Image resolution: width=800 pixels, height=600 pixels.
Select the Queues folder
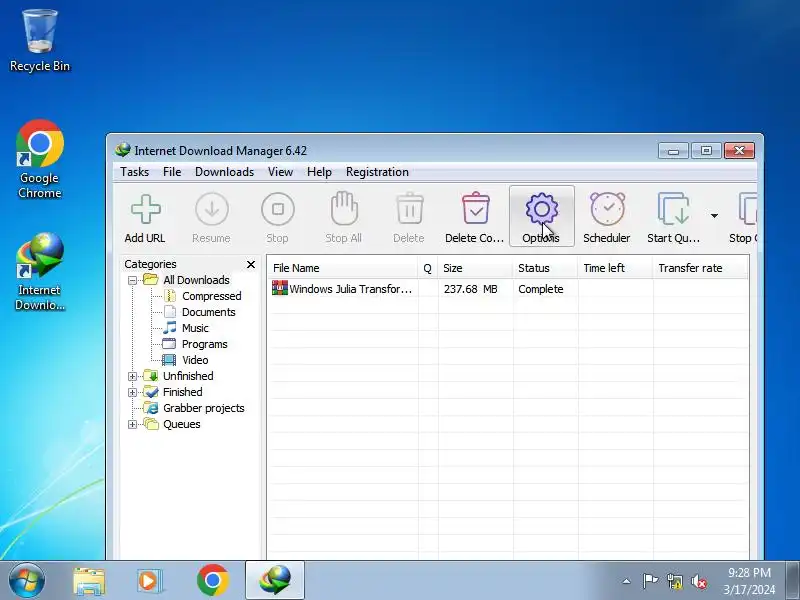pos(182,424)
